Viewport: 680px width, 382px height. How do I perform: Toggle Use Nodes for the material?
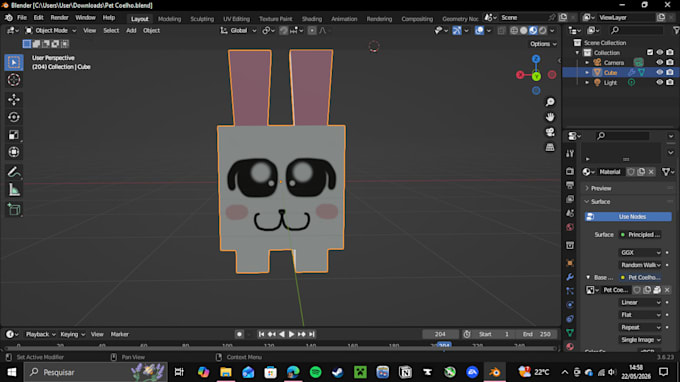click(628, 216)
